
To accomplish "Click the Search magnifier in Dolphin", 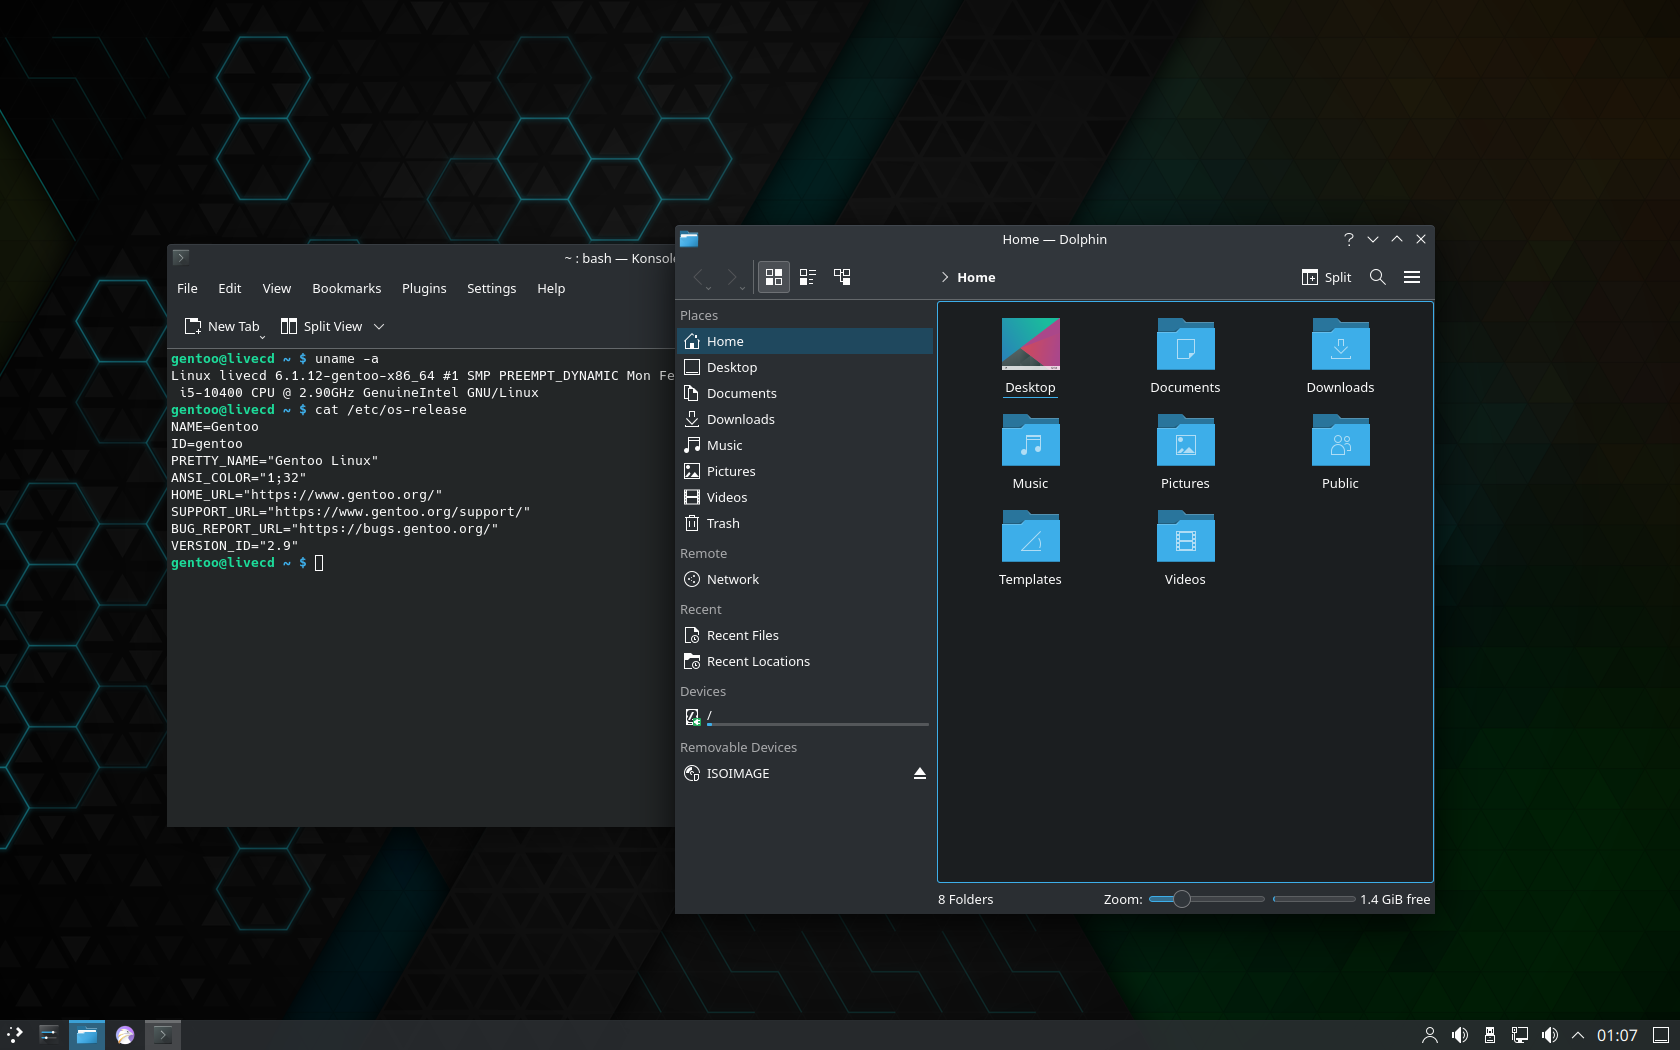I will 1378,277.
